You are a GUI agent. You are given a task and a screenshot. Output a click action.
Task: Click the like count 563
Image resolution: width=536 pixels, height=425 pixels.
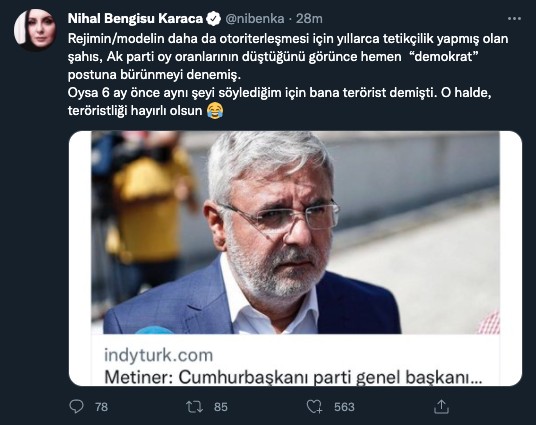344,407
